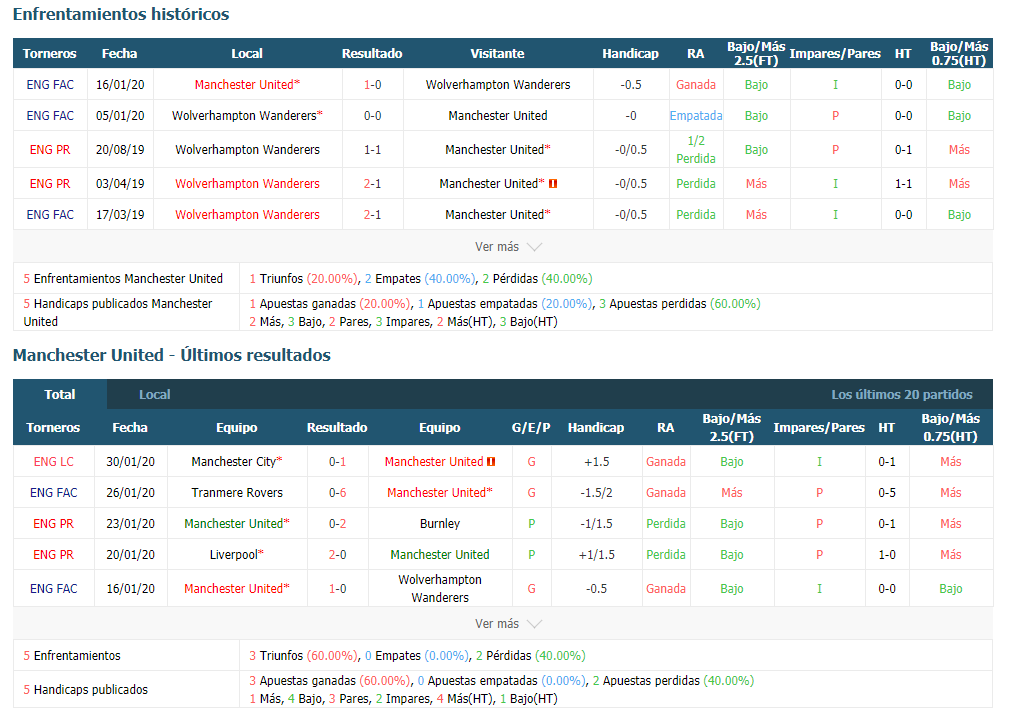This screenshot has height=715, width=1010.
Task: Select 'Manchester United - Últimos resultados' heading
Action: pyautogui.click(x=172, y=355)
